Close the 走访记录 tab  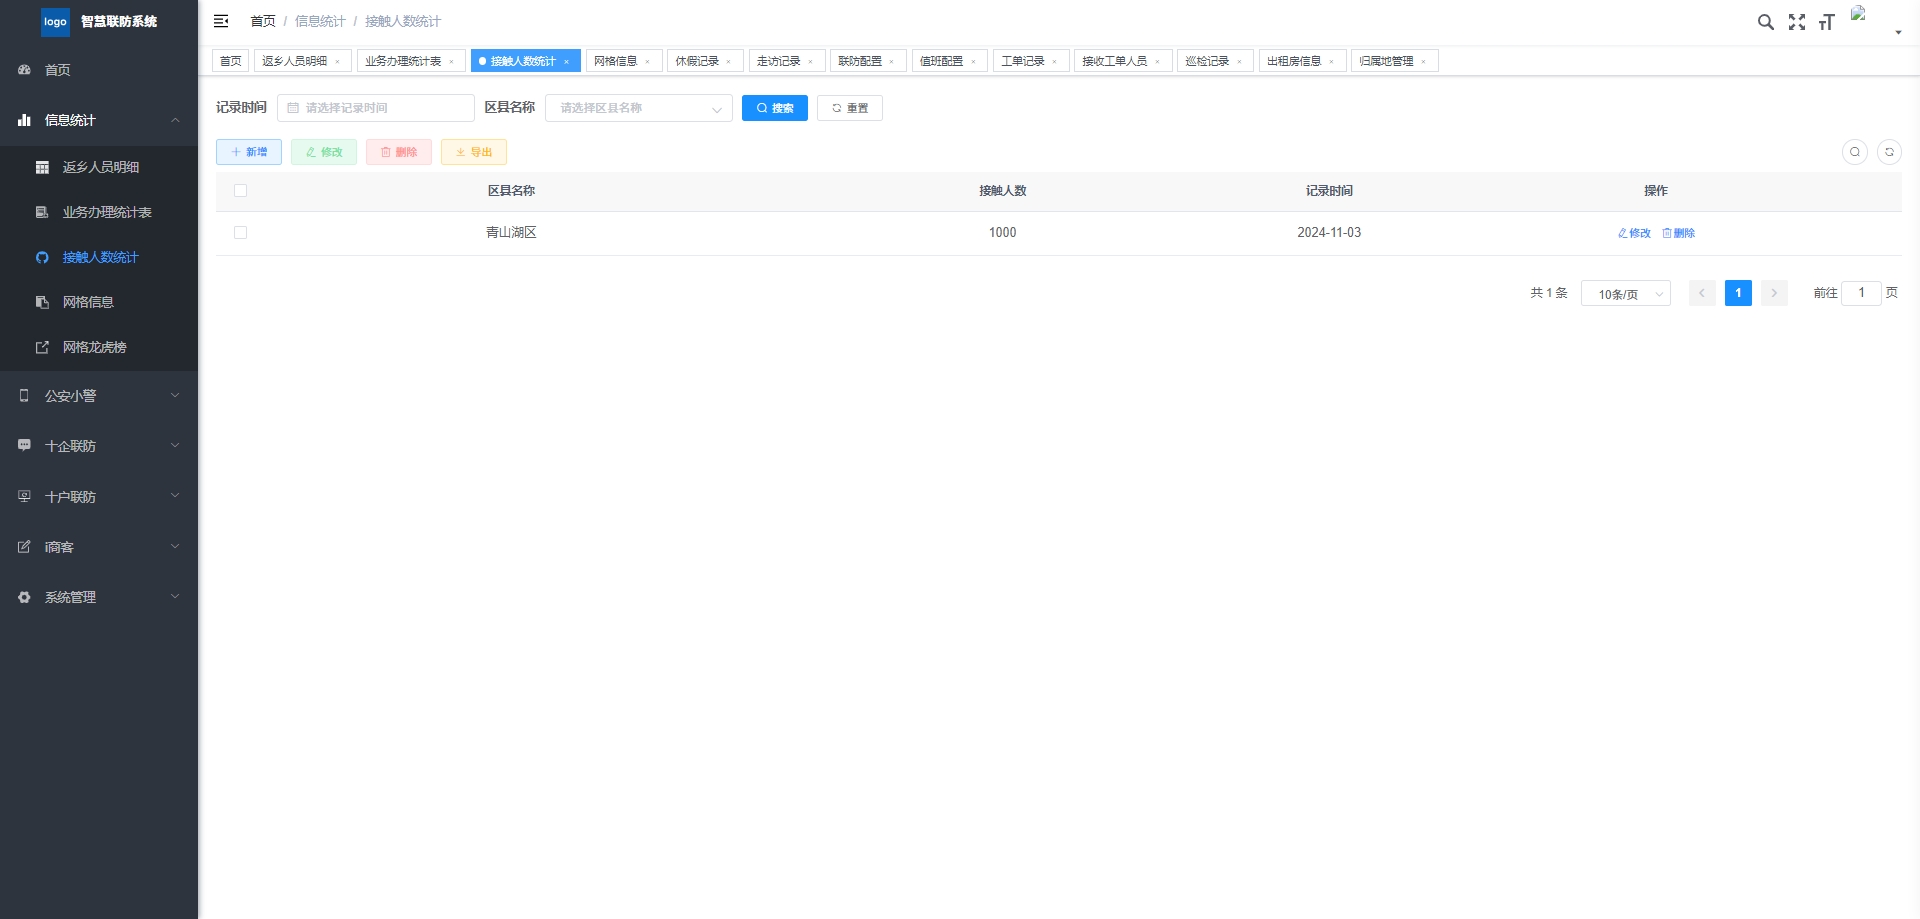click(810, 62)
